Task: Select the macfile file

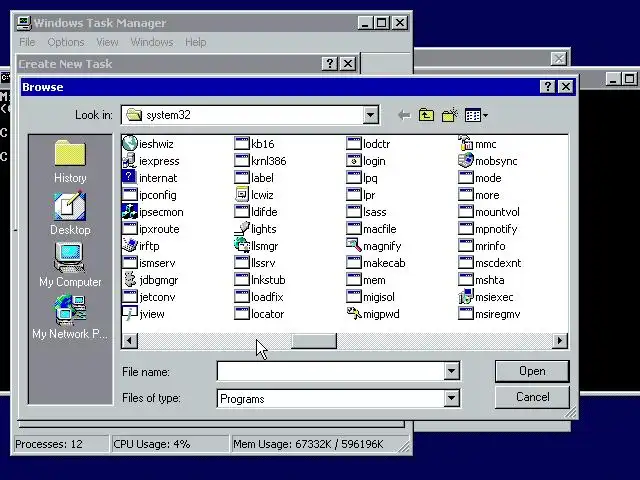Action: click(371, 229)
